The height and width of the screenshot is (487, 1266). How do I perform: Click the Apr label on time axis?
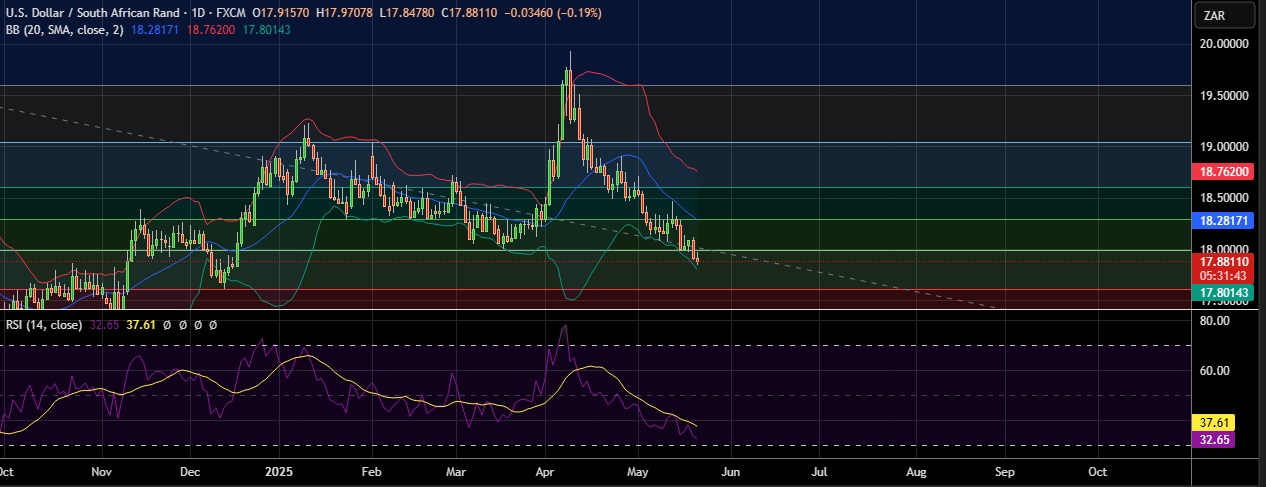click(x=545, y=470)
